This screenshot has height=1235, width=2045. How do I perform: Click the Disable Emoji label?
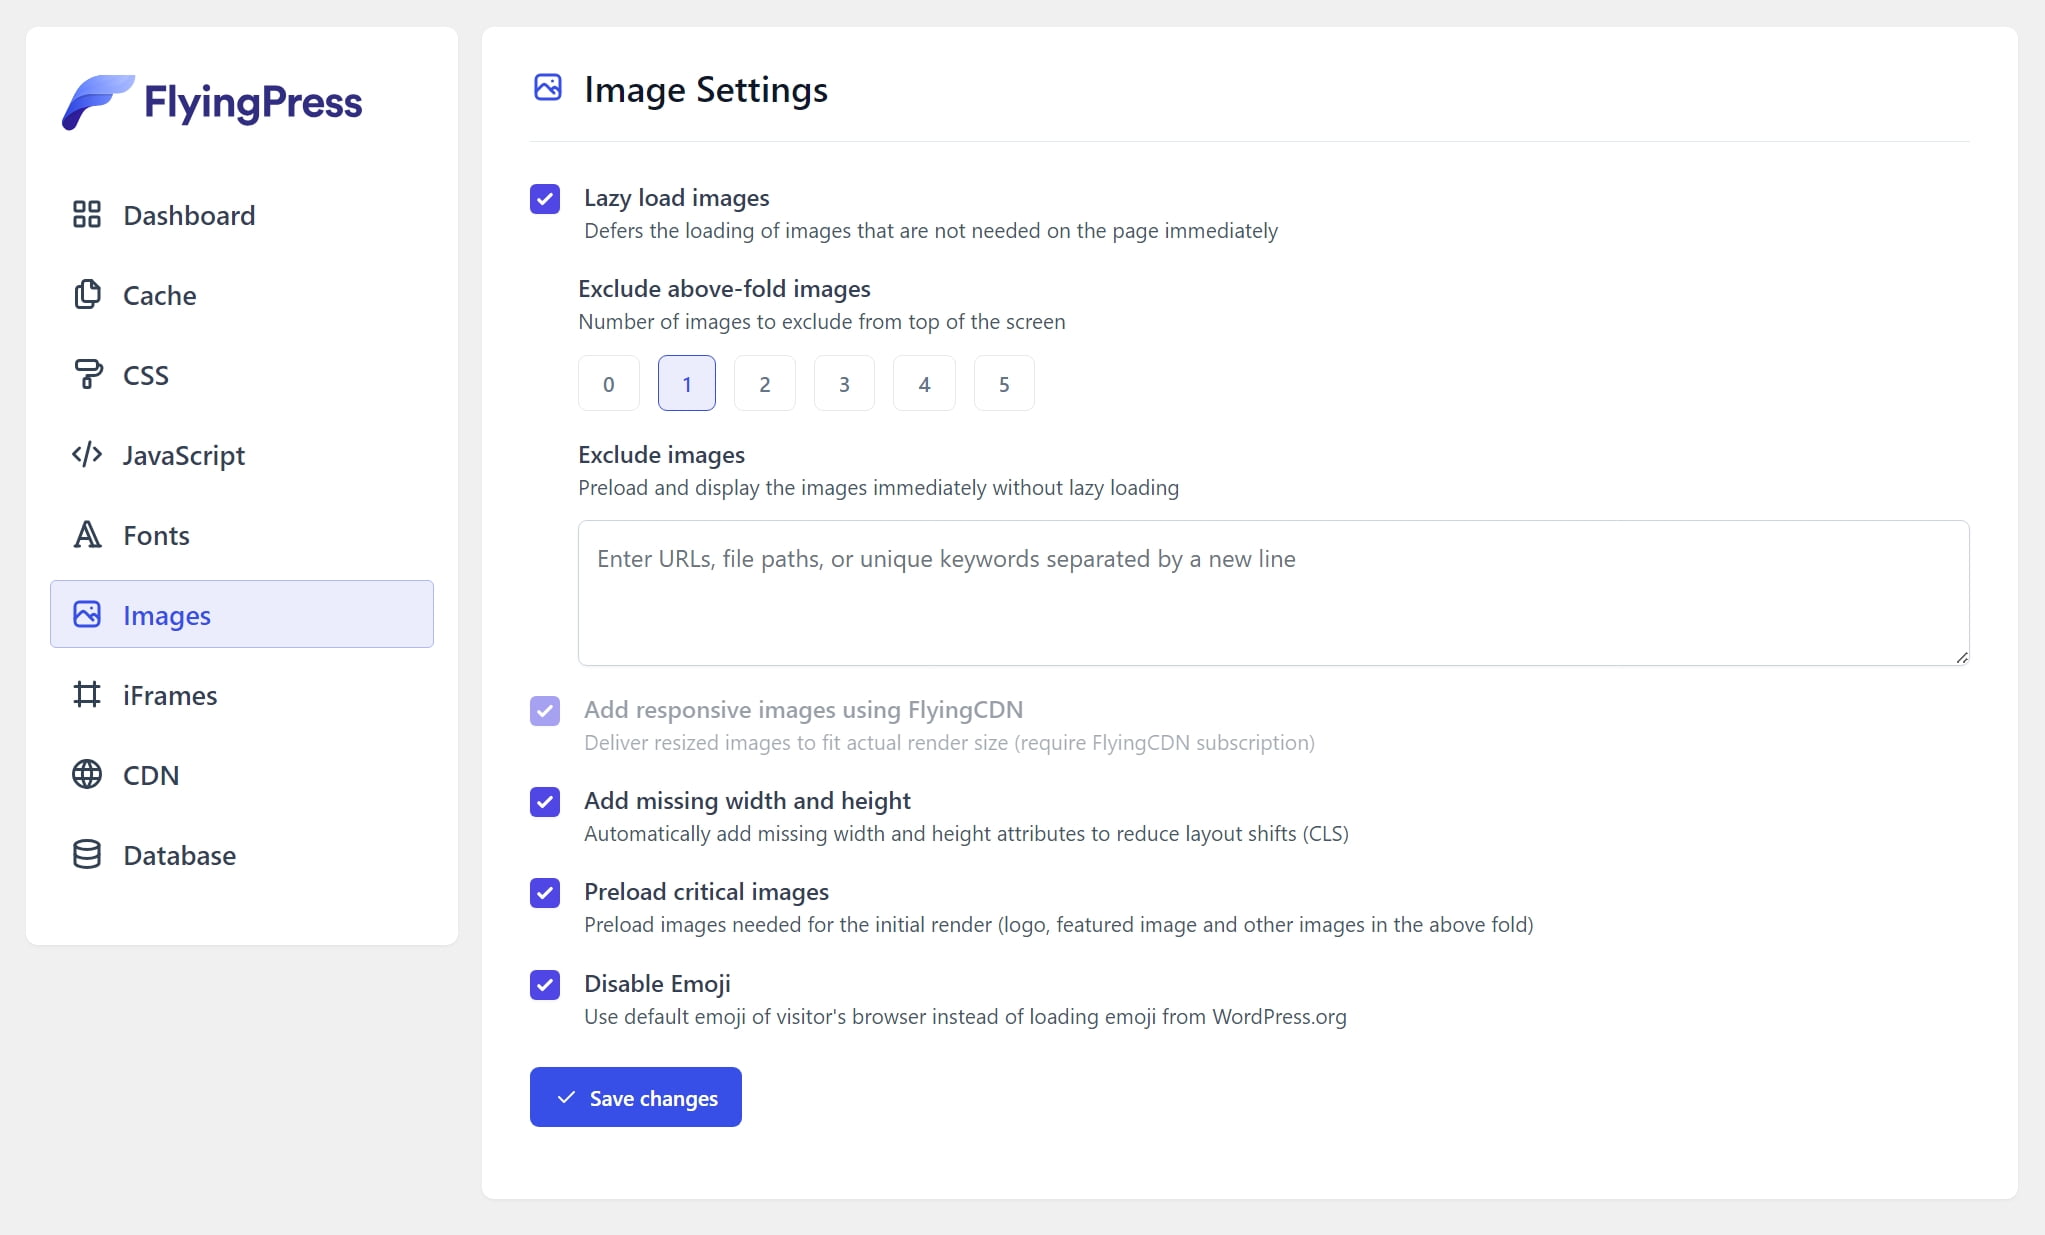tap(657, 984)
